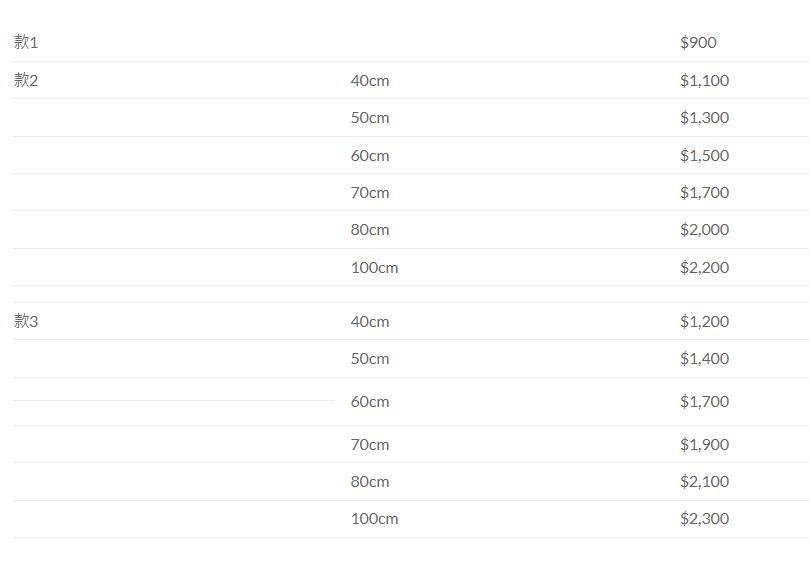Click the 100cm size priced at $2,300

click(374, 519)
